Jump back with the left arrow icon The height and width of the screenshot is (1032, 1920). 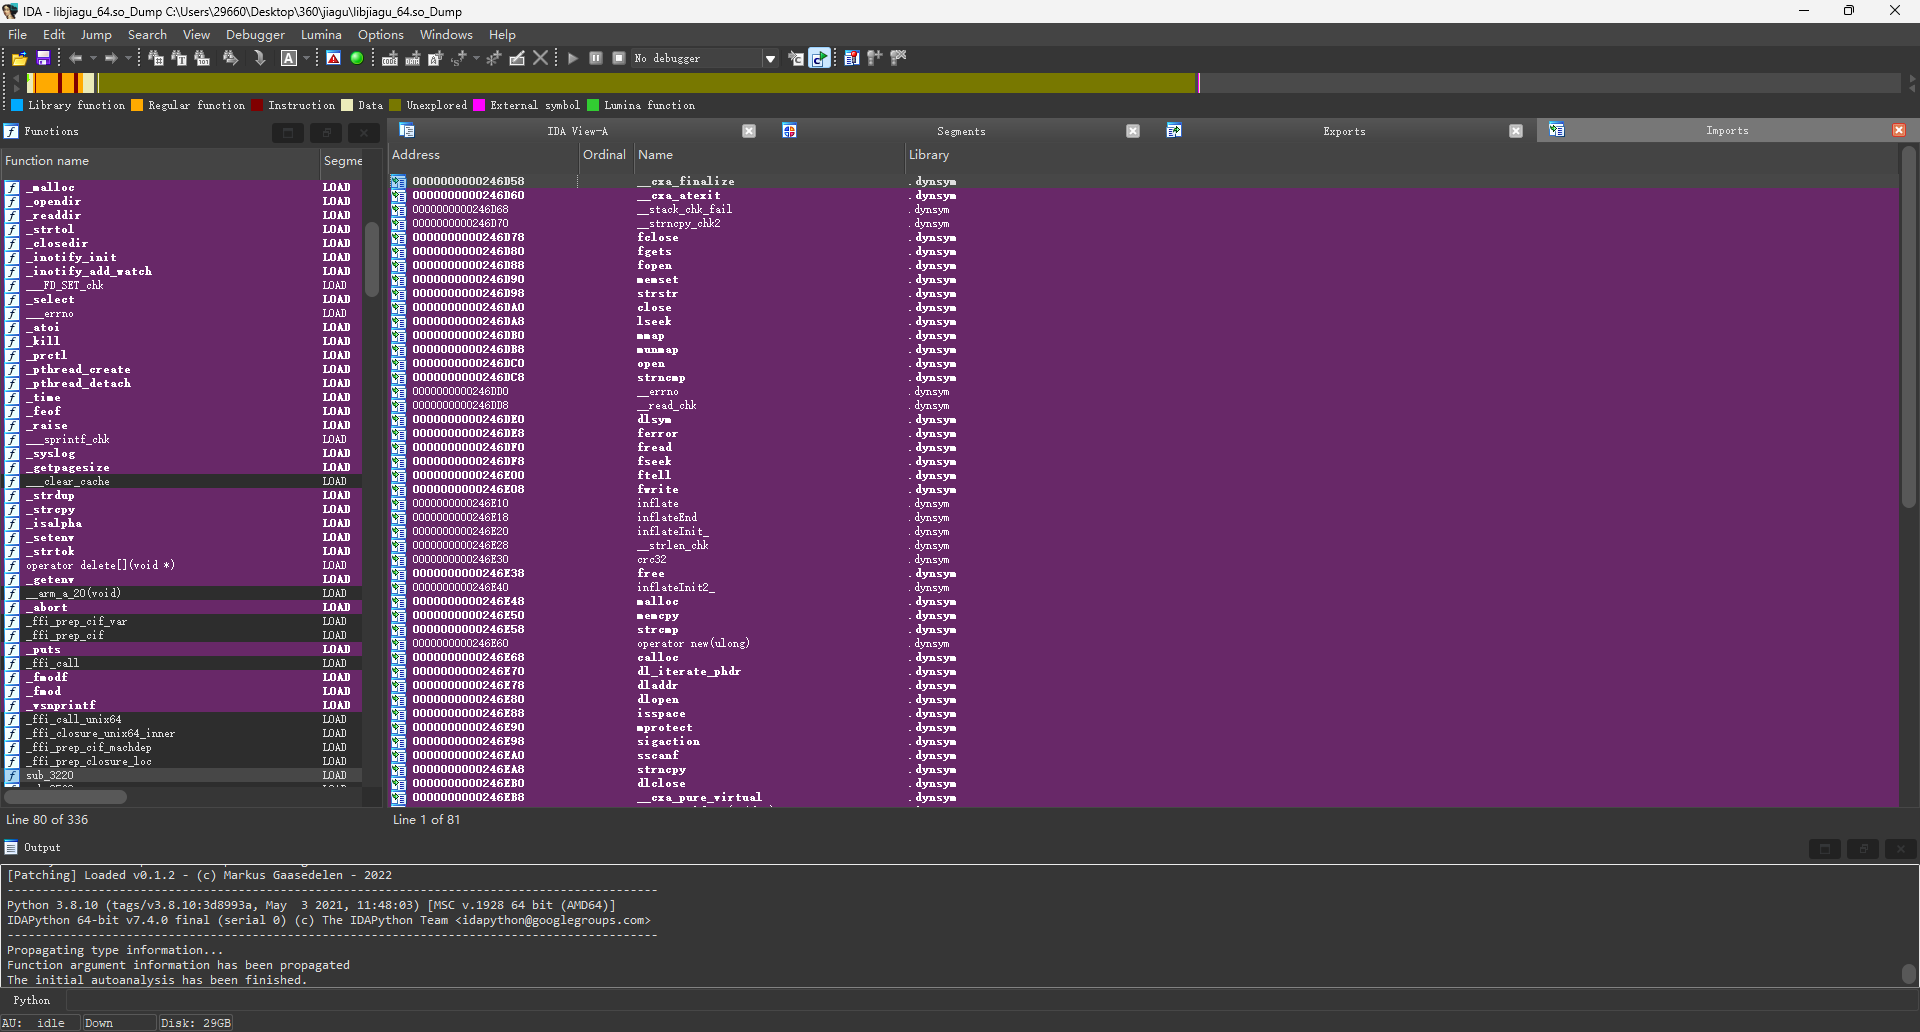tap(75, 59)
